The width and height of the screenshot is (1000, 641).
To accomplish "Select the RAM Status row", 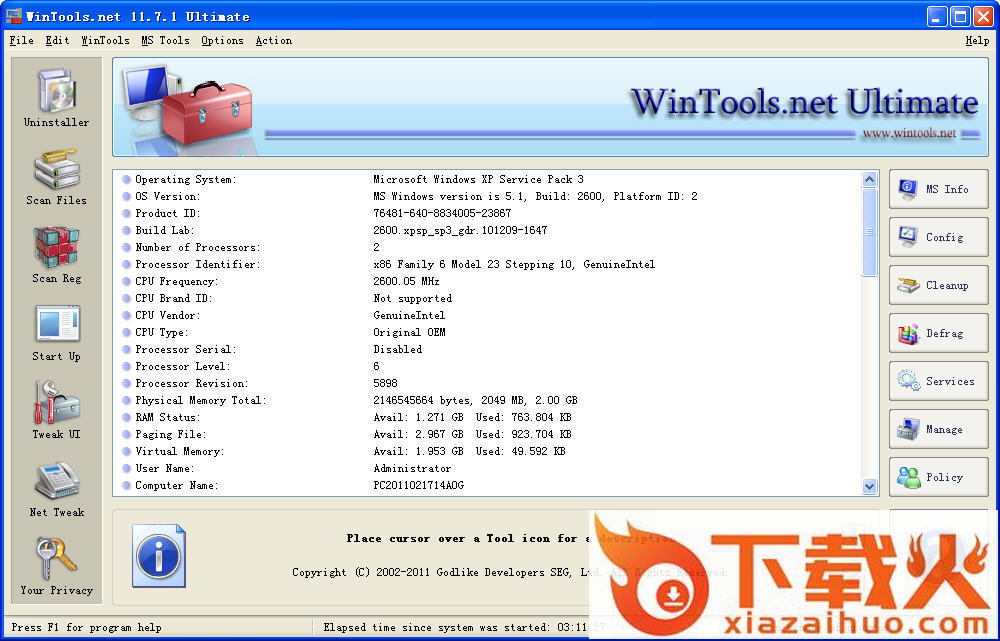I will coord(487,417).
